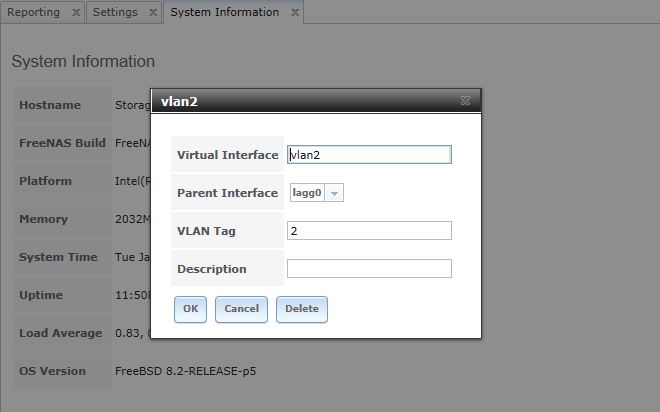Click the Delete button to remove vlan2
The width and height of the screenshot is (660, 412).
click(x=302, y=309)
